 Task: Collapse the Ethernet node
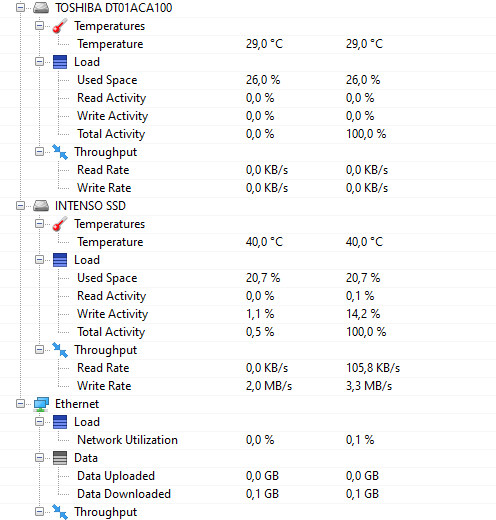tap(20, 404)
